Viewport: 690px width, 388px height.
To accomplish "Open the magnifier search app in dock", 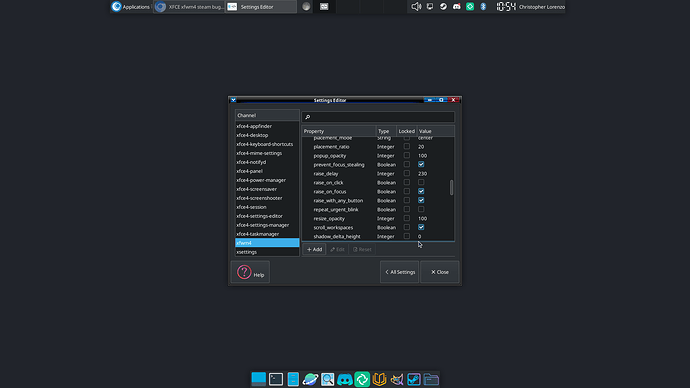I will pos(327,379).
